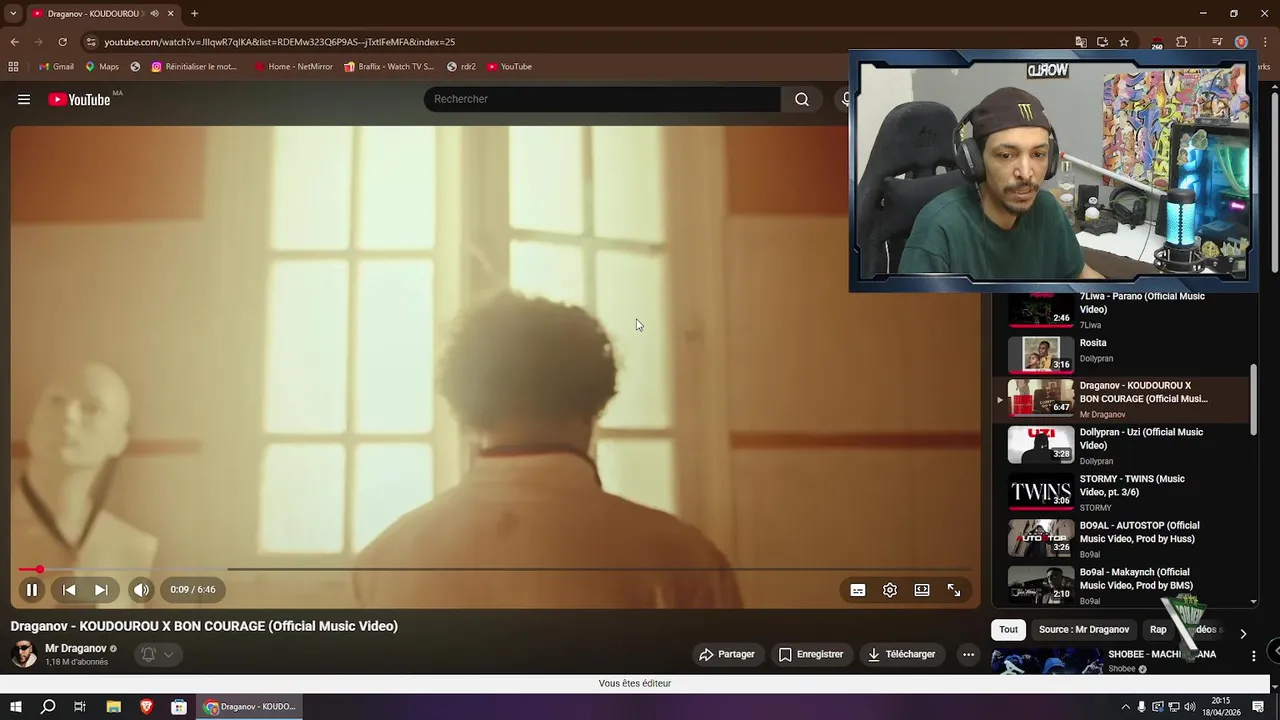The width and height of the screenshot is (1280, 720).
Task: Open Gmail bookmark
Action: coord(56,67)
